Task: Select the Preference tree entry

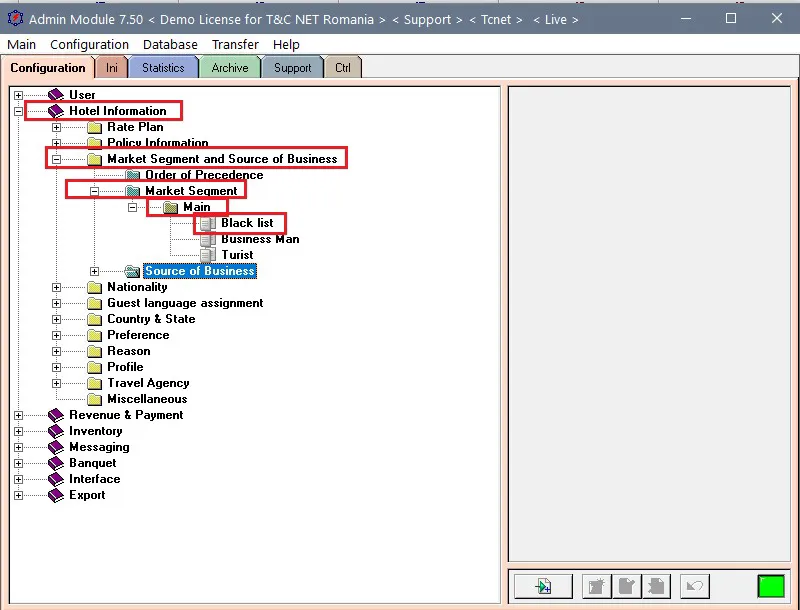Action: (x=138, y=335)
